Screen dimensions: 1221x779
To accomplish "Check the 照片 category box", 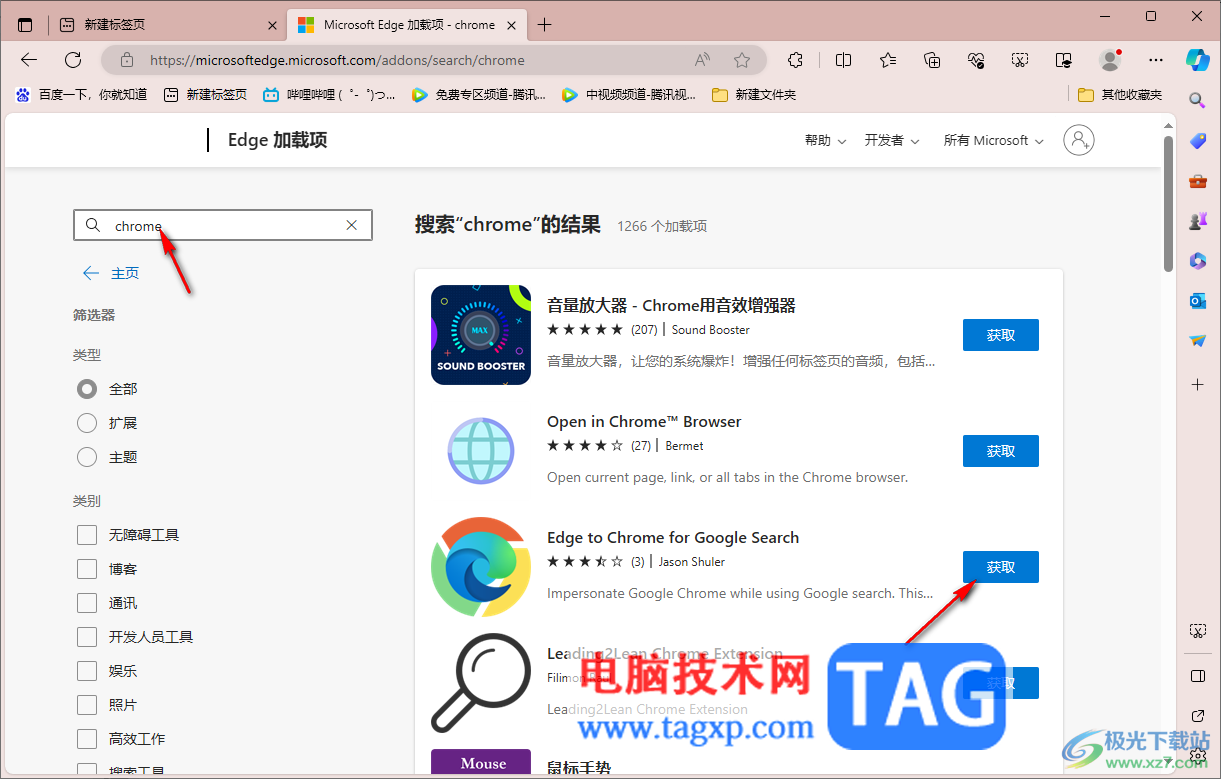I will [87, 705].
